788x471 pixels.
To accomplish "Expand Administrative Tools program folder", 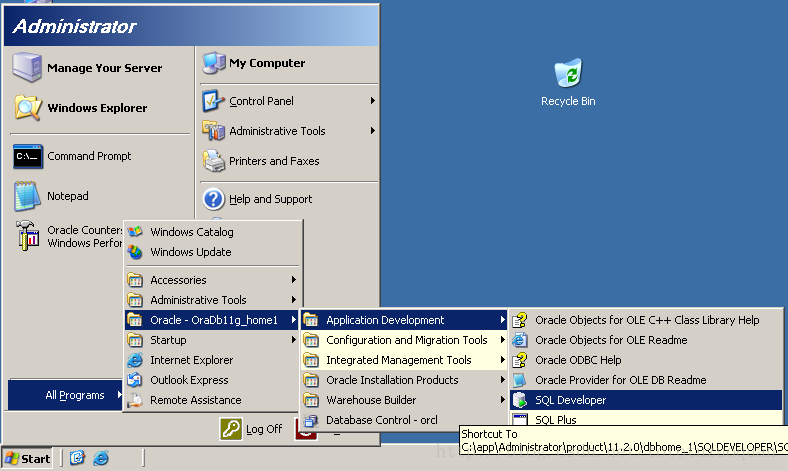I will 212,300.
